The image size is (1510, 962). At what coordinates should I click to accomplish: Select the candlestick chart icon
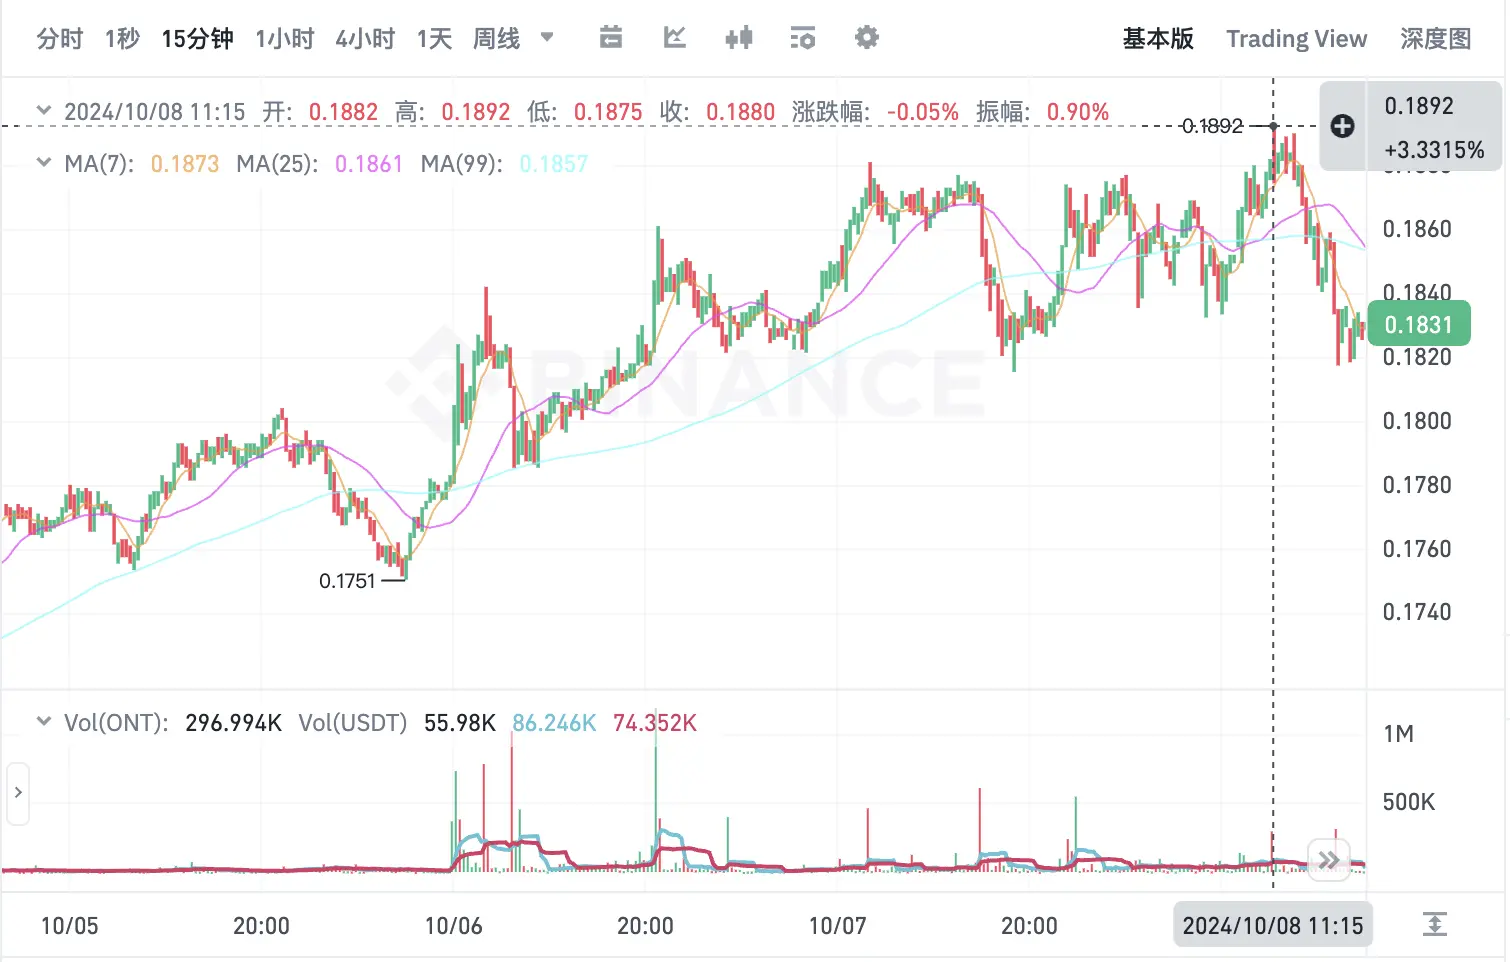pyautogui.click(x=739, y=38)
